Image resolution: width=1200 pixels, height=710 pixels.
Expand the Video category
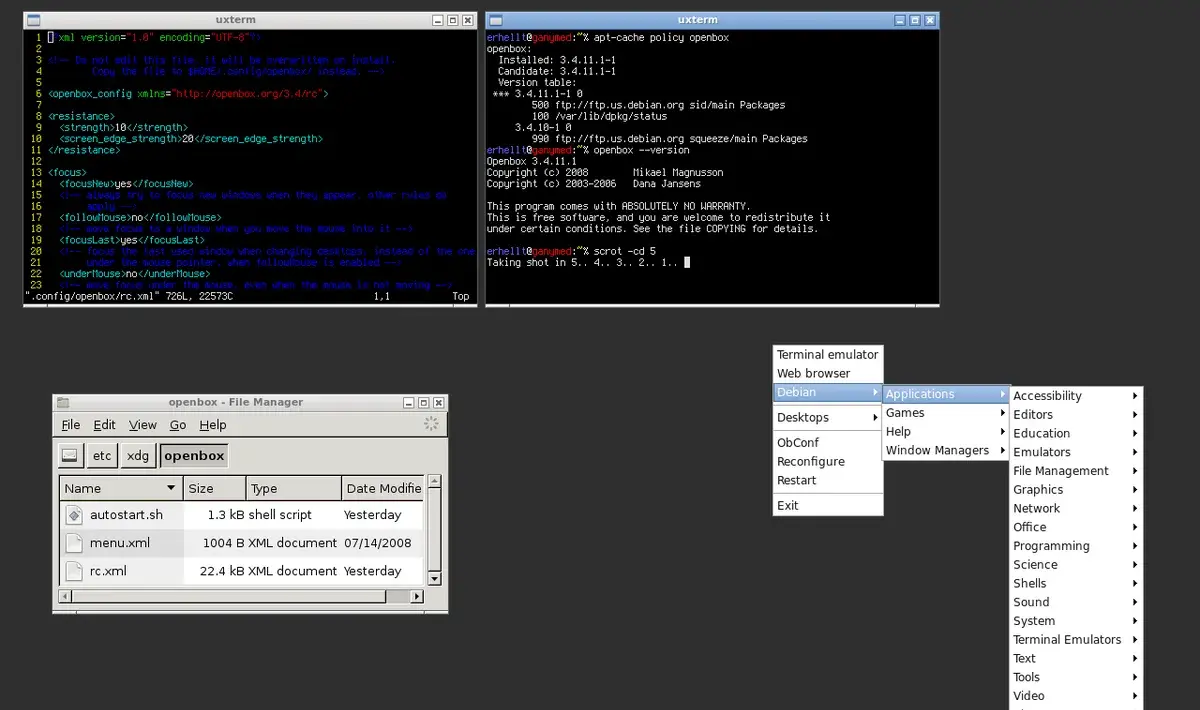(1076, 696)
